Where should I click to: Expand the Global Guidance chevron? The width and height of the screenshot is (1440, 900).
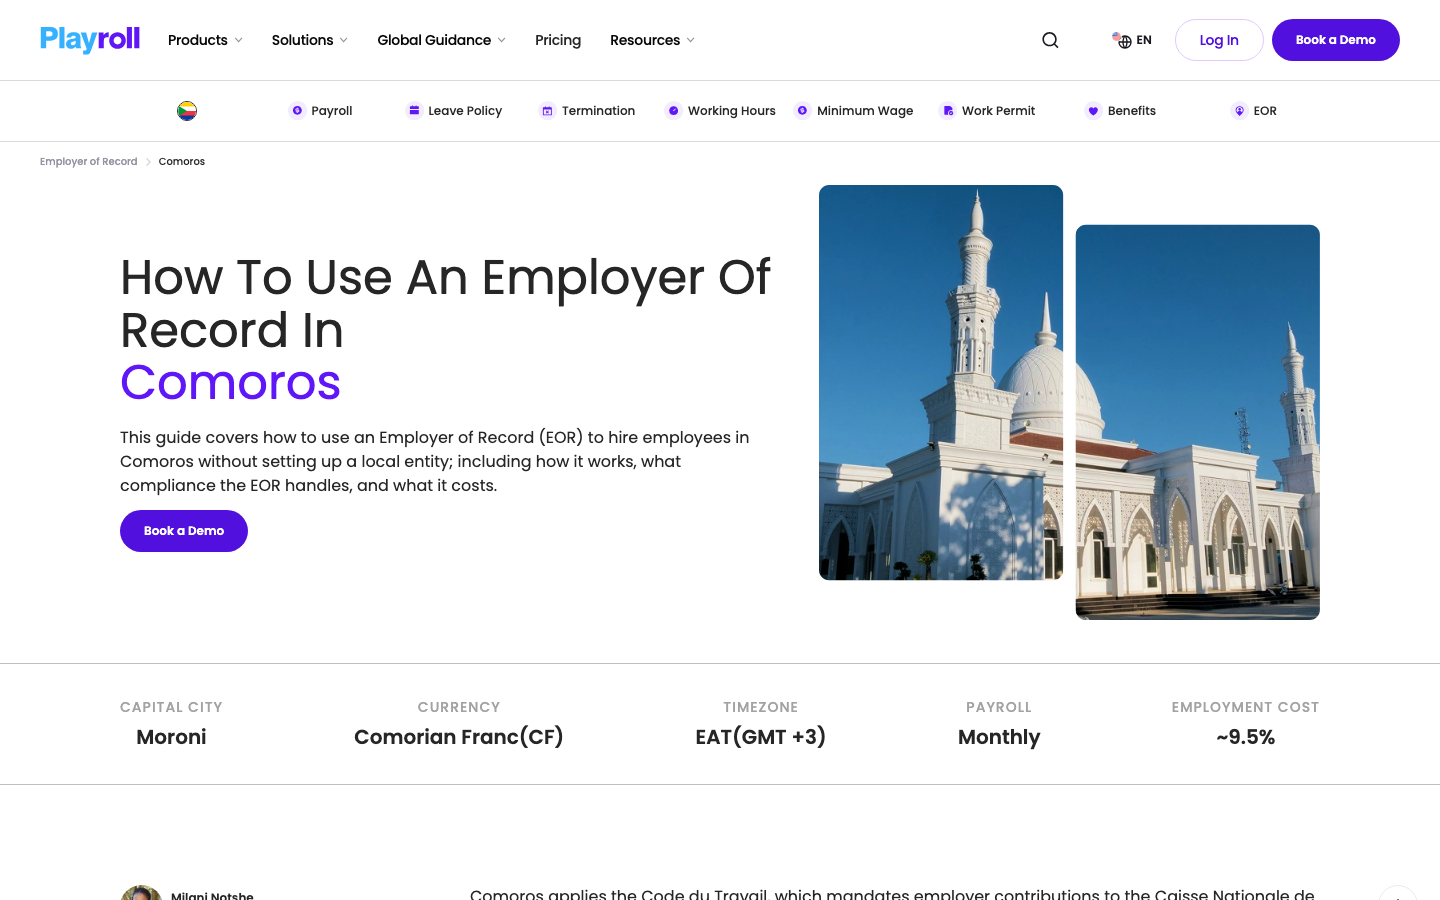point(501,40)
